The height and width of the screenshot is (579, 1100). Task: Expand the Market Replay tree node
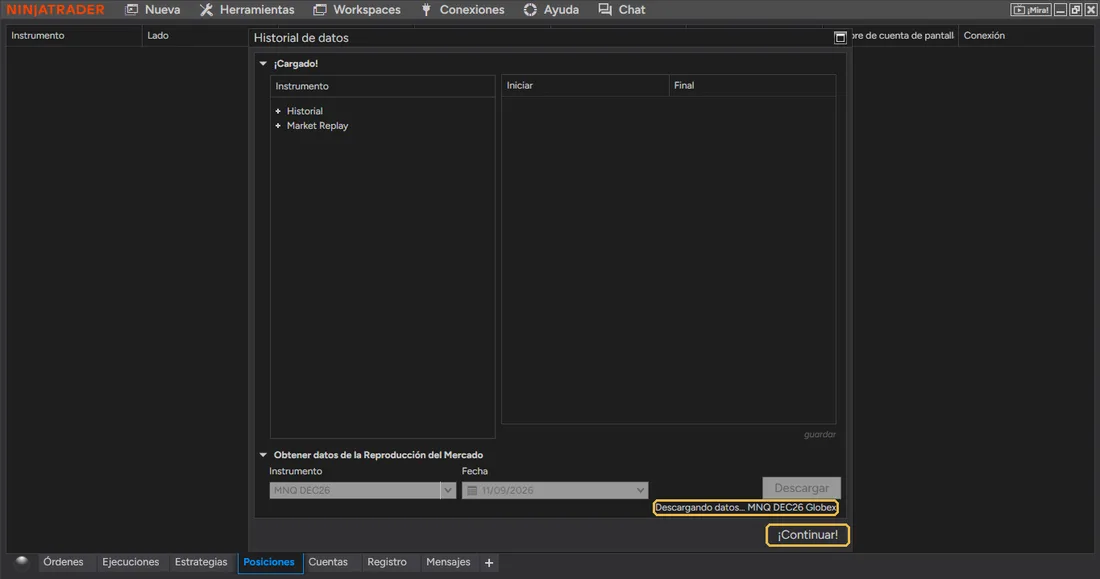(x=278, y=126)
